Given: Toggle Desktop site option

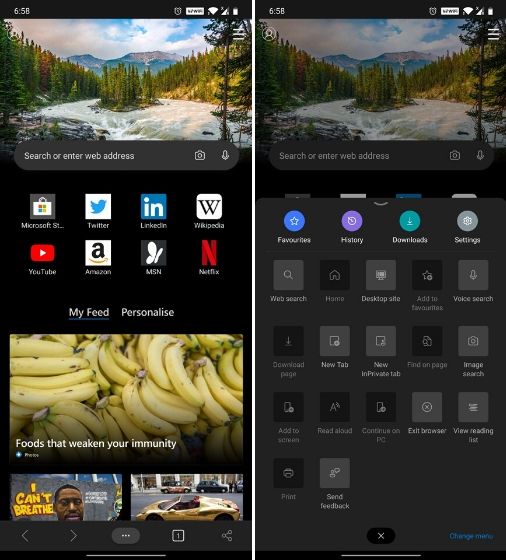Looking at the screenshot, I should [x=381, y=281].
